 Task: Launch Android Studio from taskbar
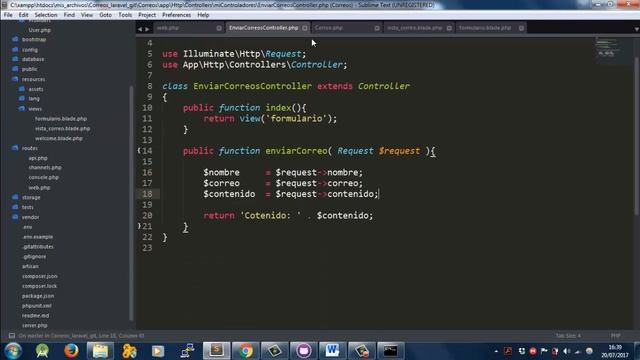[x=42, y=351]
